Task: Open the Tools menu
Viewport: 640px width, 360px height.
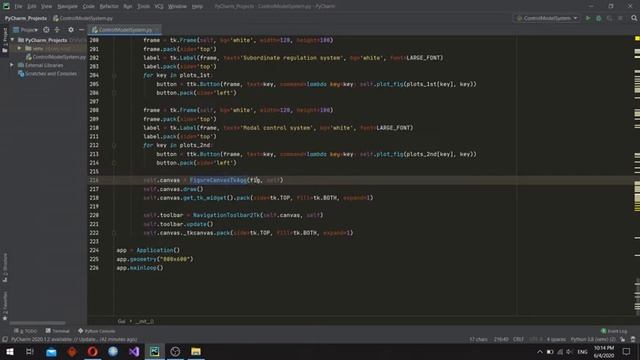Action: click(143, 6)
